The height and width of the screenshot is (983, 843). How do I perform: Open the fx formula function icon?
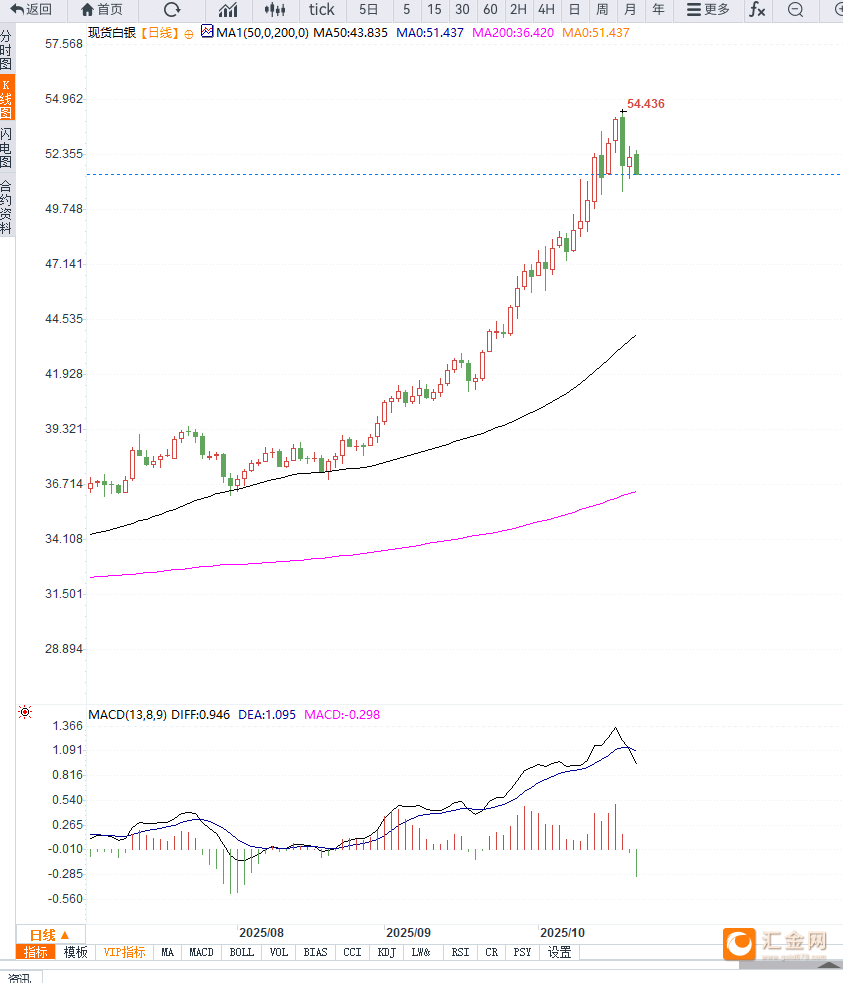click(758, 10)
